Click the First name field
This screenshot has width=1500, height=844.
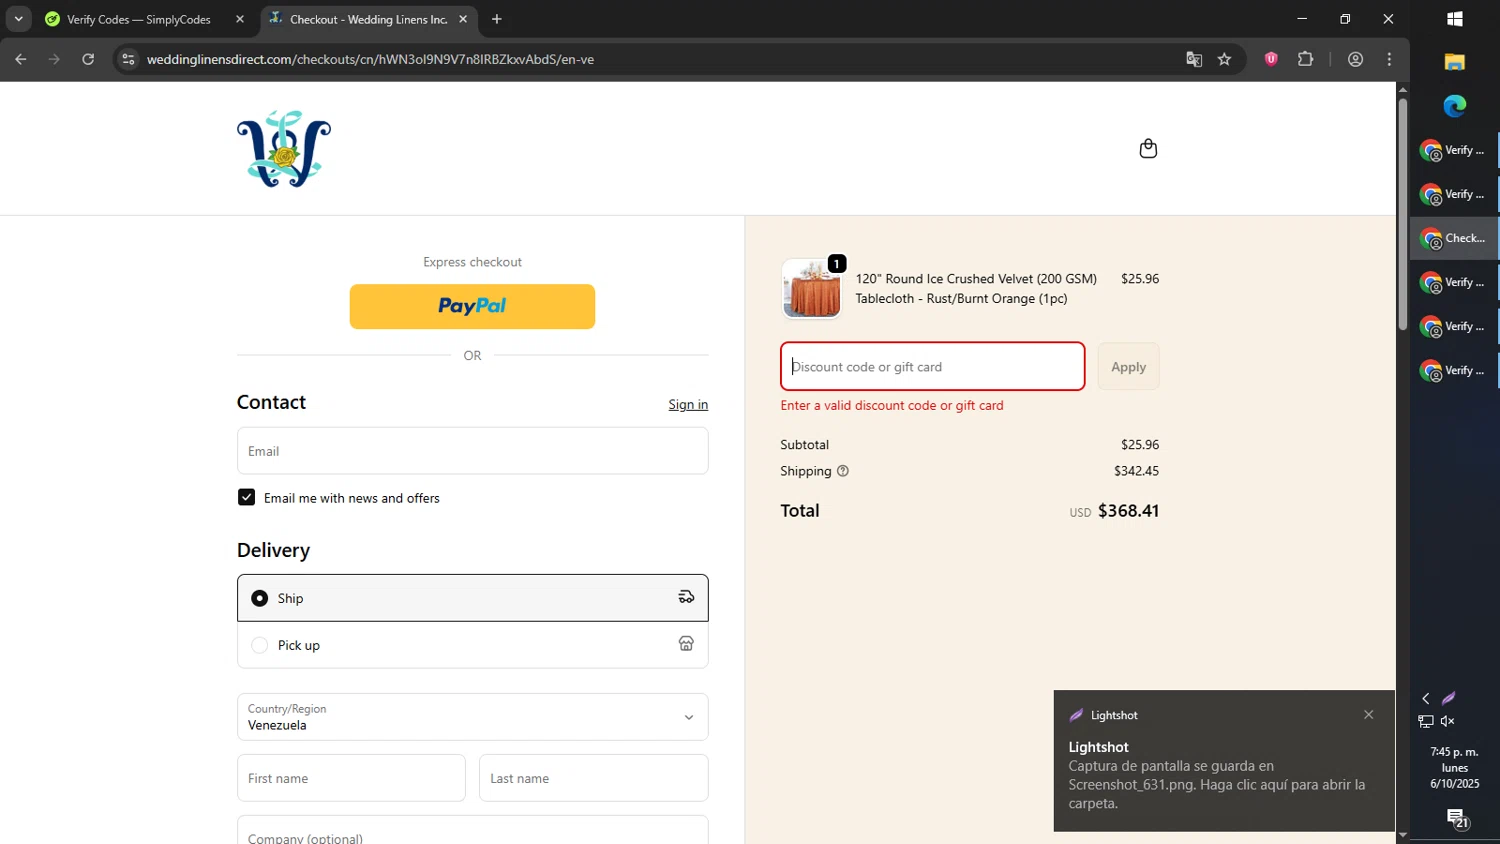(351, 778)
